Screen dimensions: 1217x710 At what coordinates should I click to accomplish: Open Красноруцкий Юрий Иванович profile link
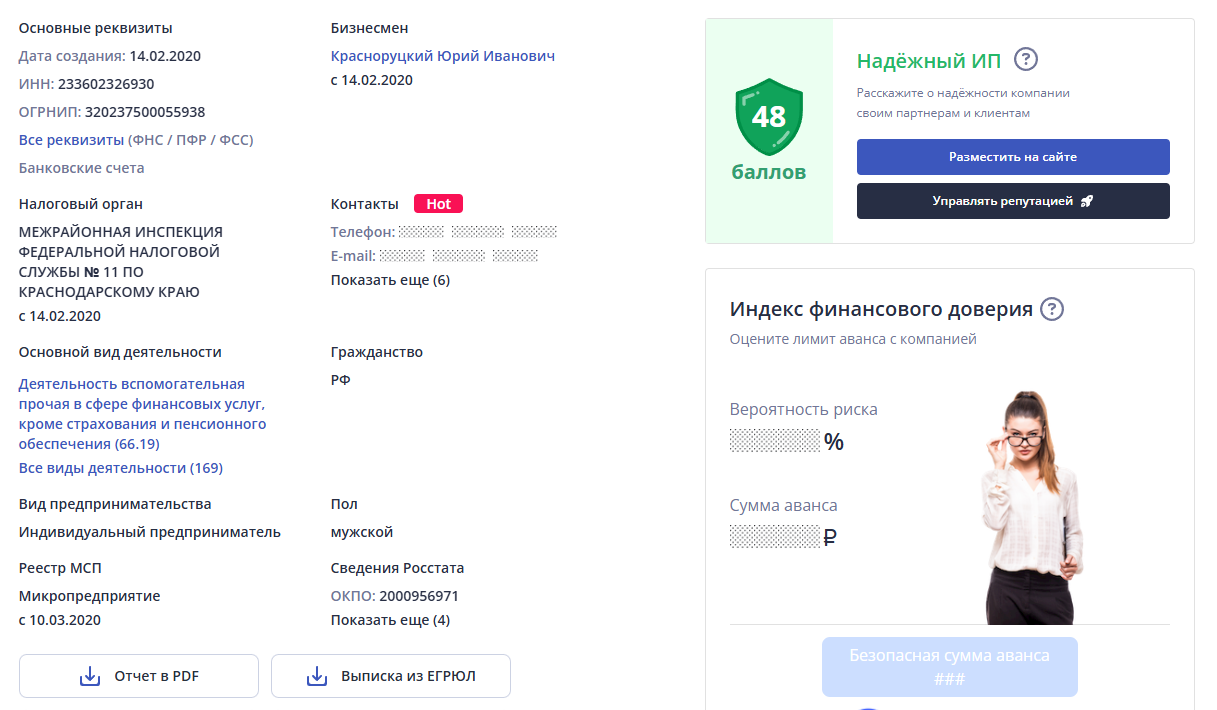442,56
